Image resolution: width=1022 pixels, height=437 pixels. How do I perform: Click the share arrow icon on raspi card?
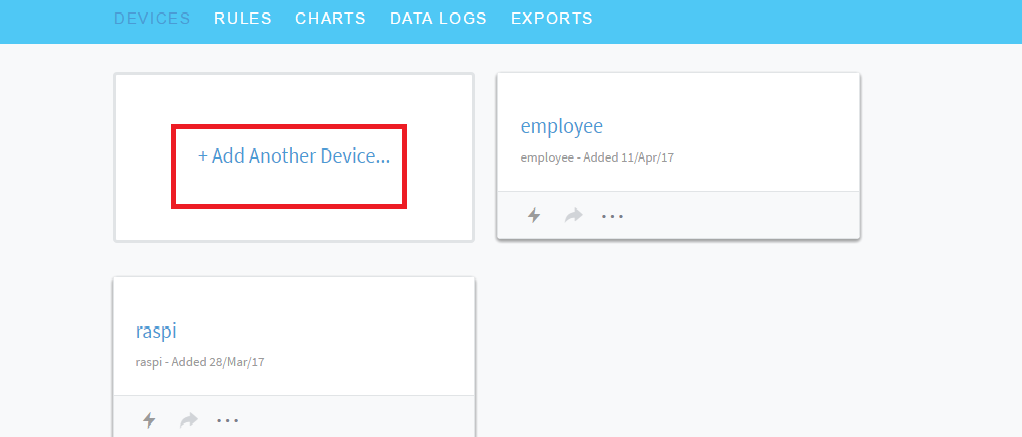[x=188, y=420]
